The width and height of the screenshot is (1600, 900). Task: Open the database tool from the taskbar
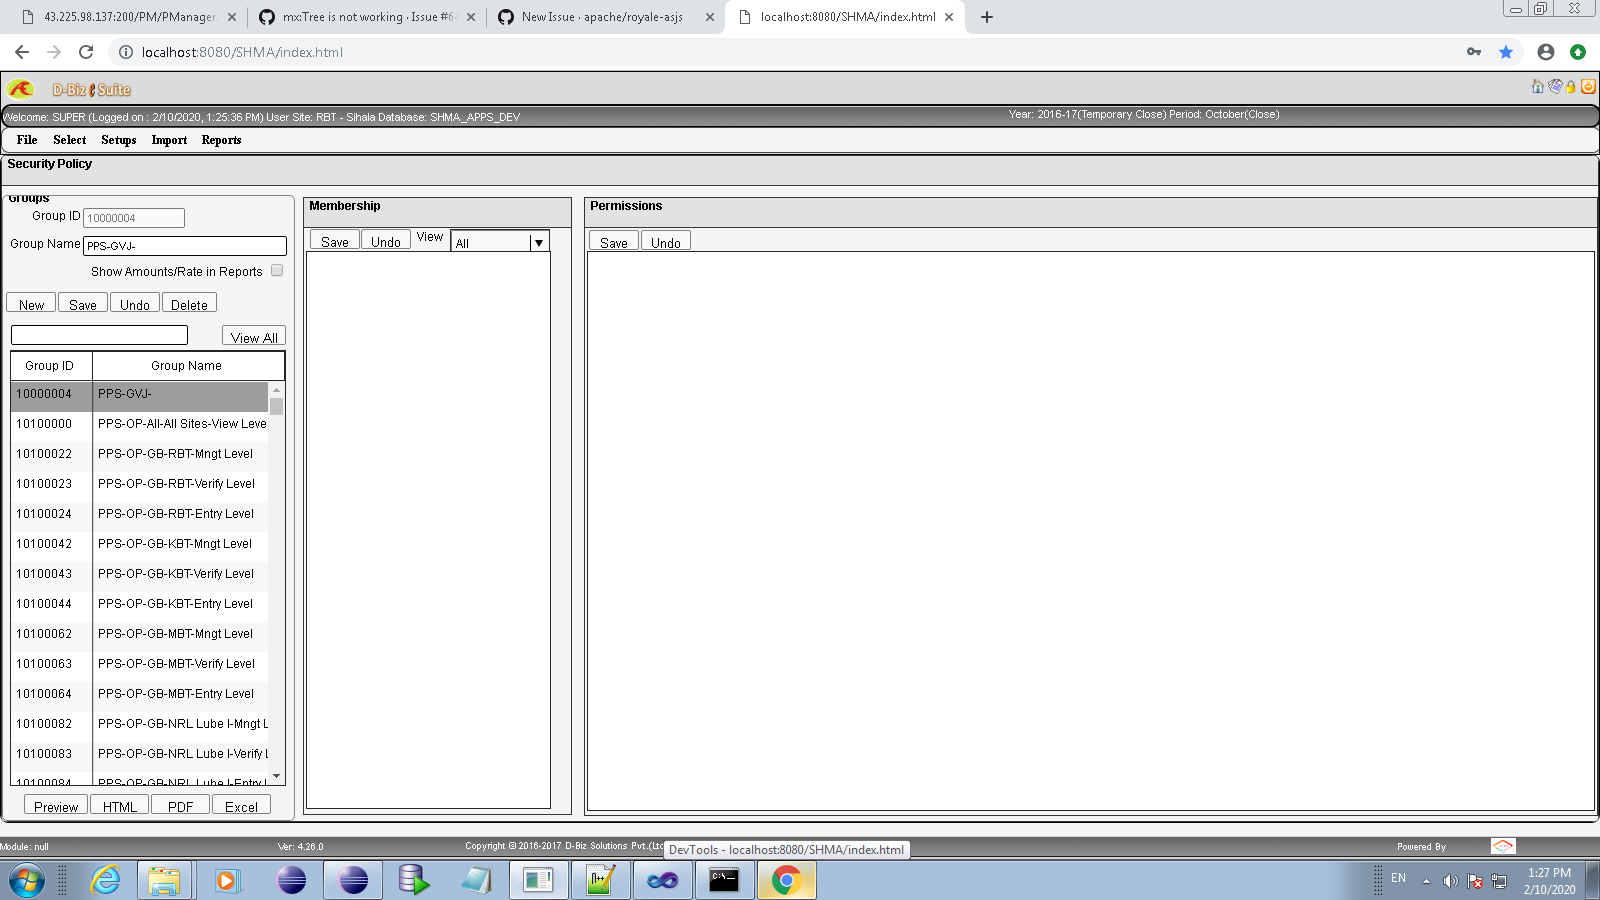(x=414, y=881)
